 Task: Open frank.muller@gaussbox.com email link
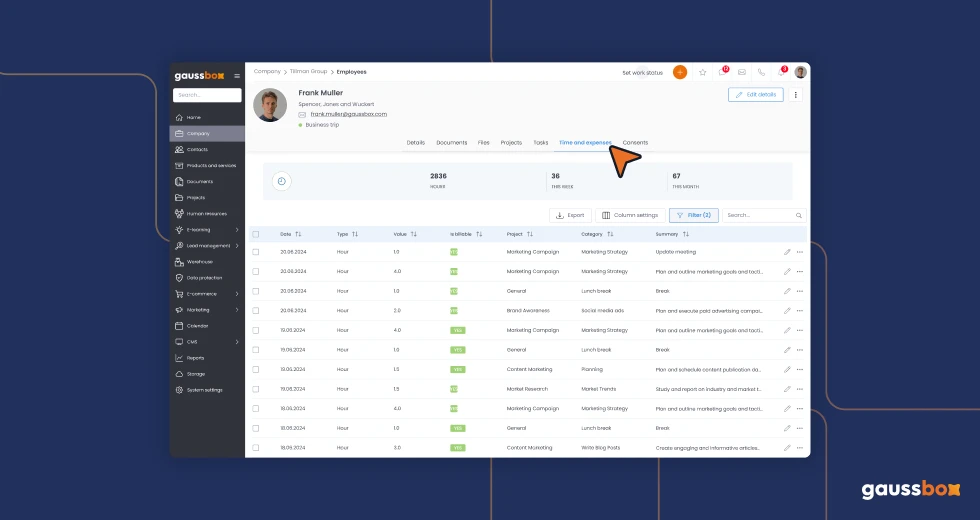[348, 114]
